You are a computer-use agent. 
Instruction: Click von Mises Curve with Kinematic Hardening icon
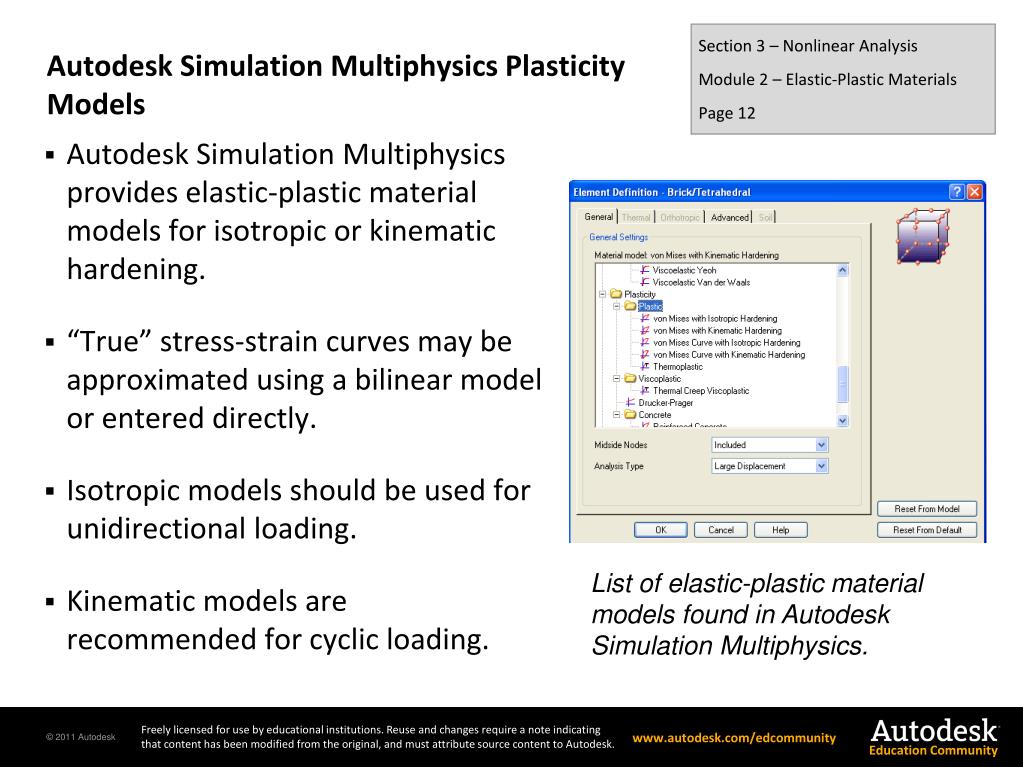coord(645,355)
